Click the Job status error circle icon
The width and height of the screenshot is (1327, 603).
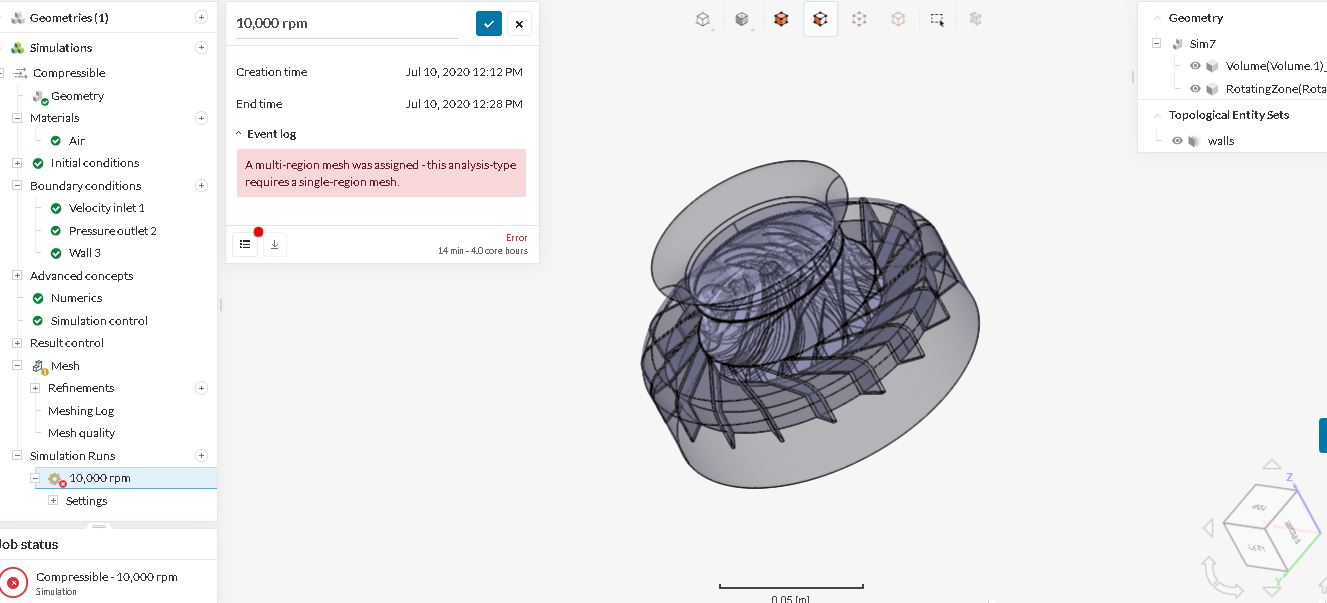coord(13,582)
